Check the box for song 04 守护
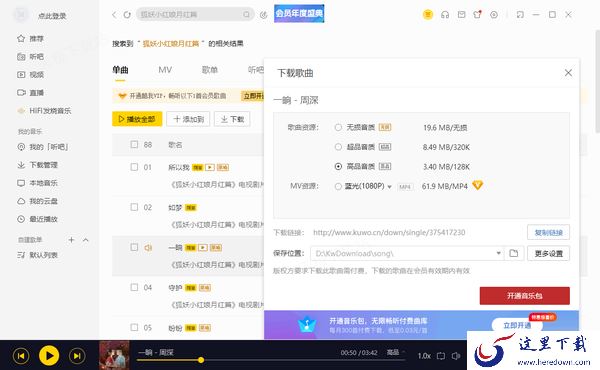Image resolution: width=600 pixels, height=370 pixels. point(134,287)
